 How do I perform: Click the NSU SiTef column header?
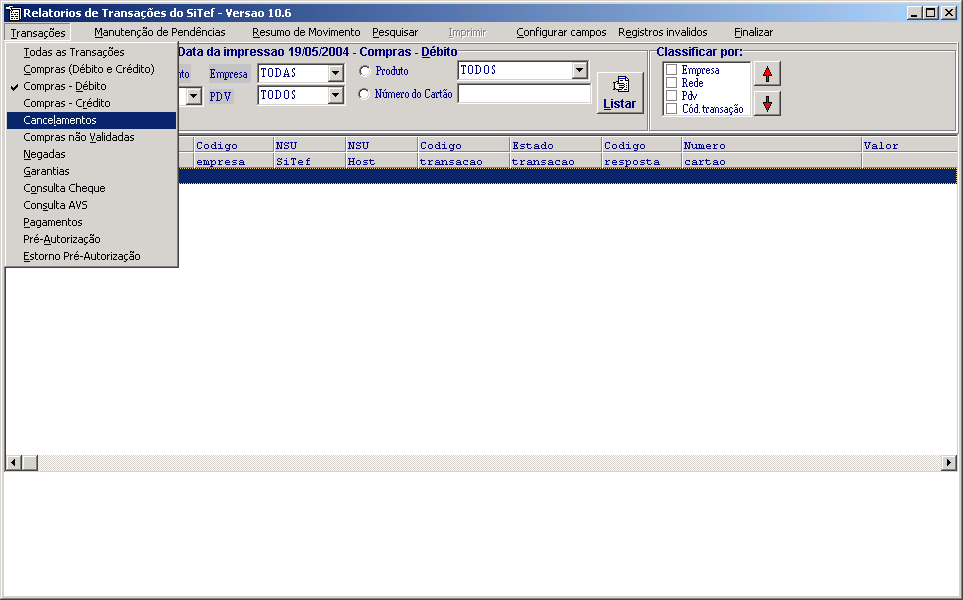[310, 153]
